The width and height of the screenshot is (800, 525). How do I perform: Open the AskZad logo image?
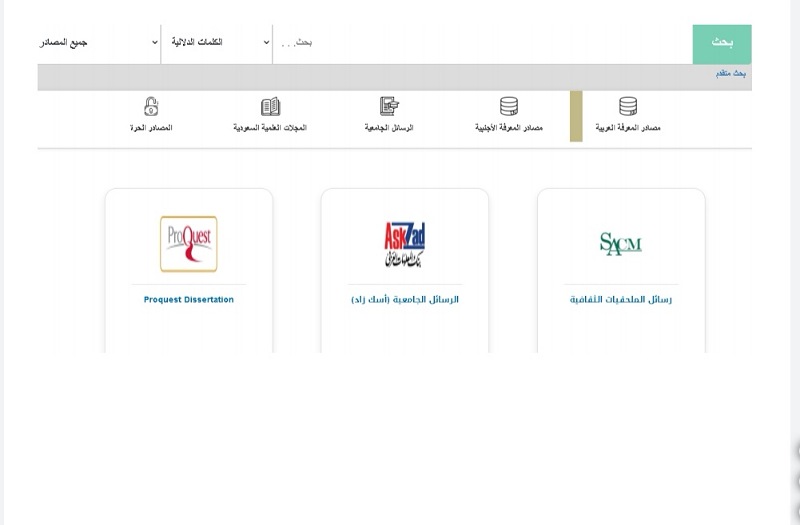click(405, 244)
